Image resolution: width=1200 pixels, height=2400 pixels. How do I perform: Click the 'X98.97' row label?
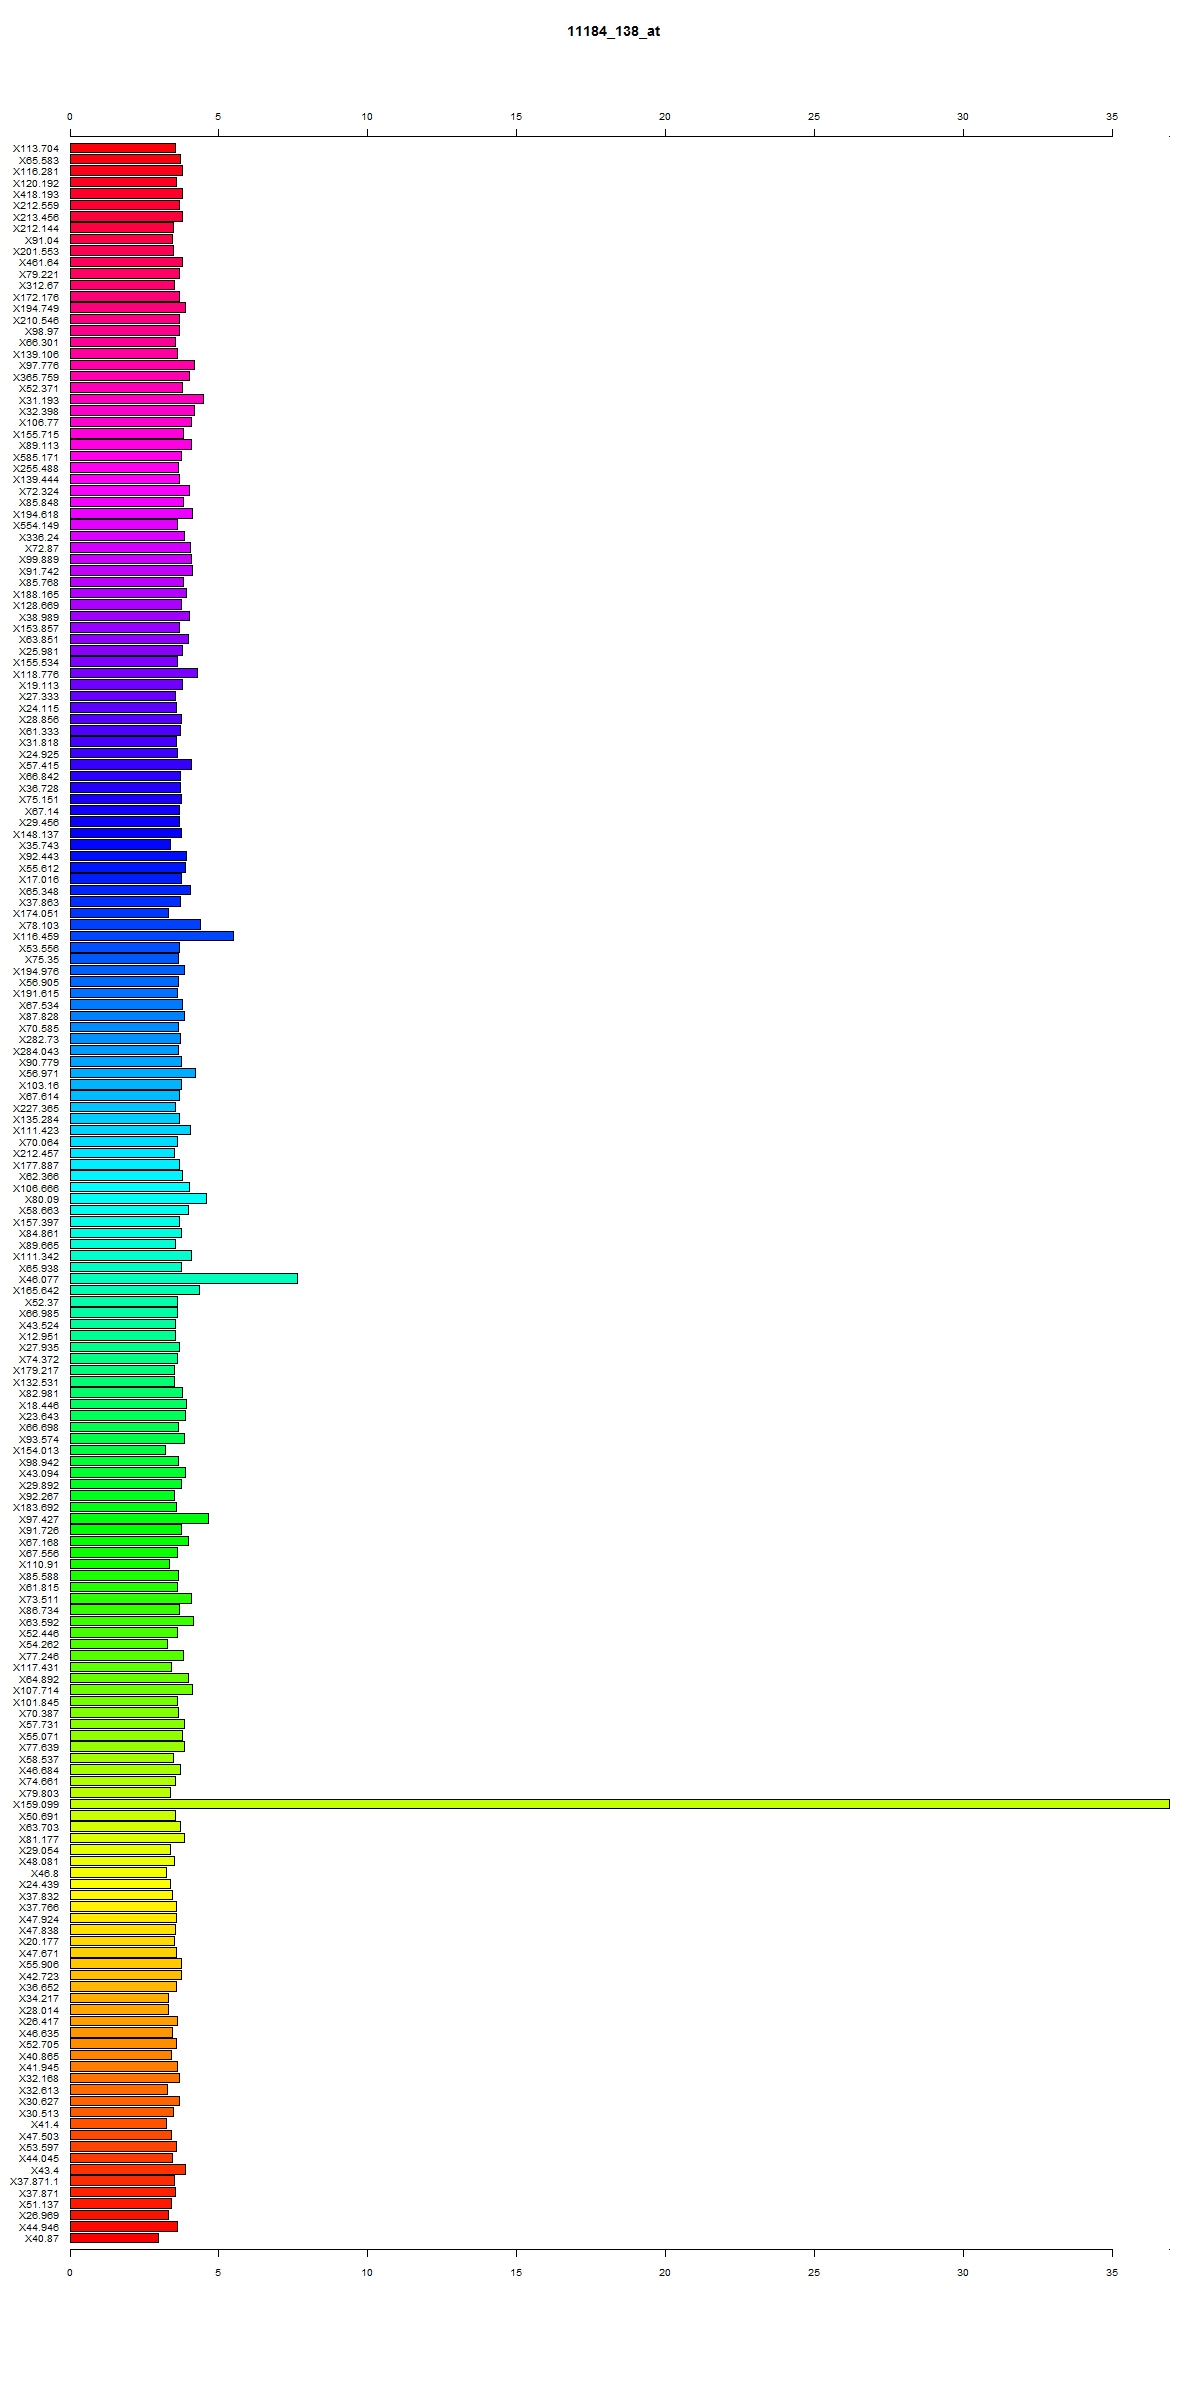(42, 331)
